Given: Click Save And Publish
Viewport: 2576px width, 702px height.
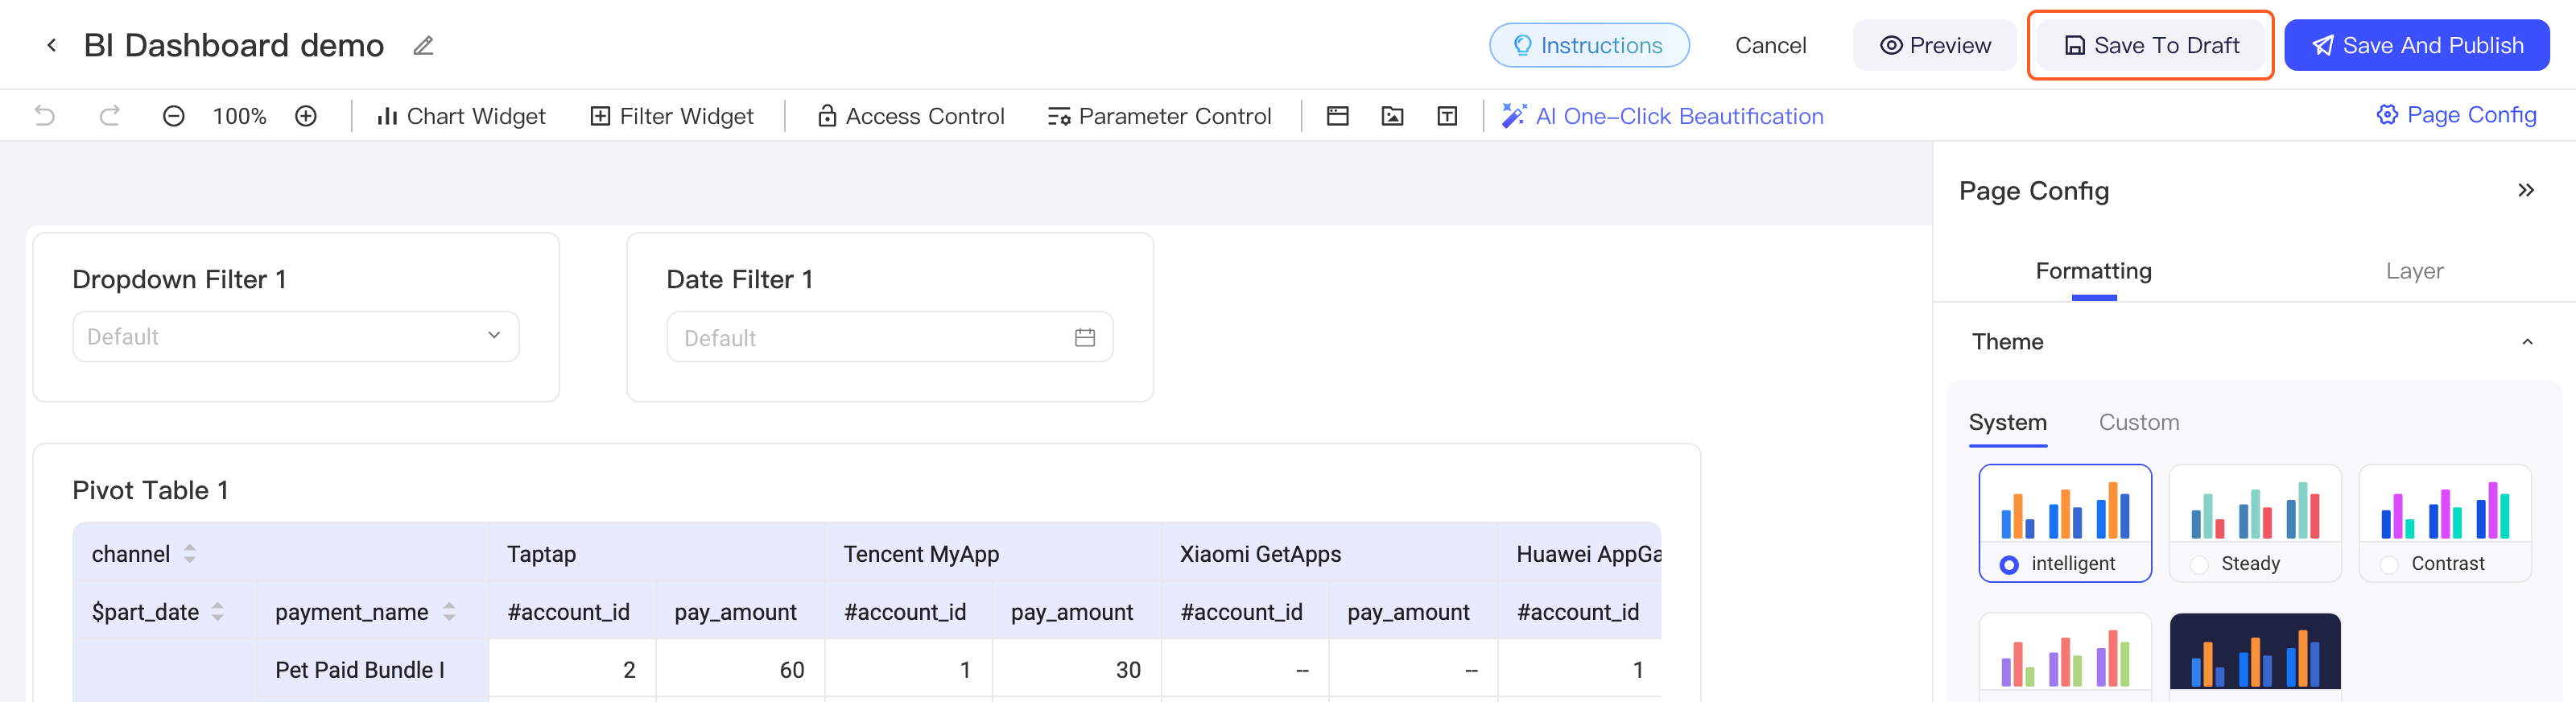Looking at the screenshot, I should [2416, 46].
